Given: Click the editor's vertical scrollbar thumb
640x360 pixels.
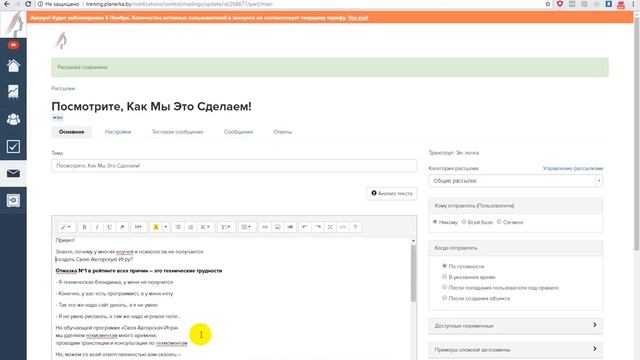Looking at the screenshot, I should [413, 274].
